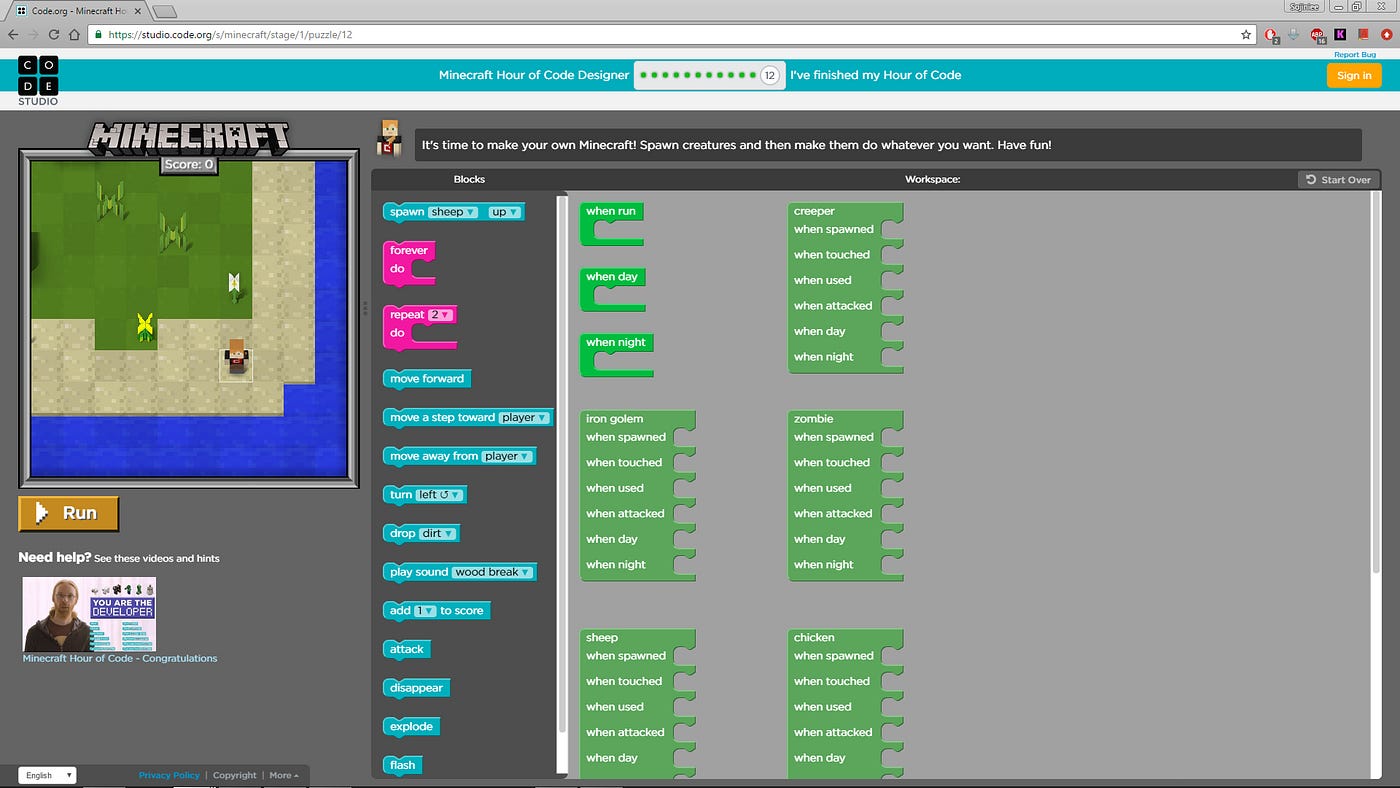Open the wood break sound dropdown
The image size is (1400, 788).
(492, 572)
